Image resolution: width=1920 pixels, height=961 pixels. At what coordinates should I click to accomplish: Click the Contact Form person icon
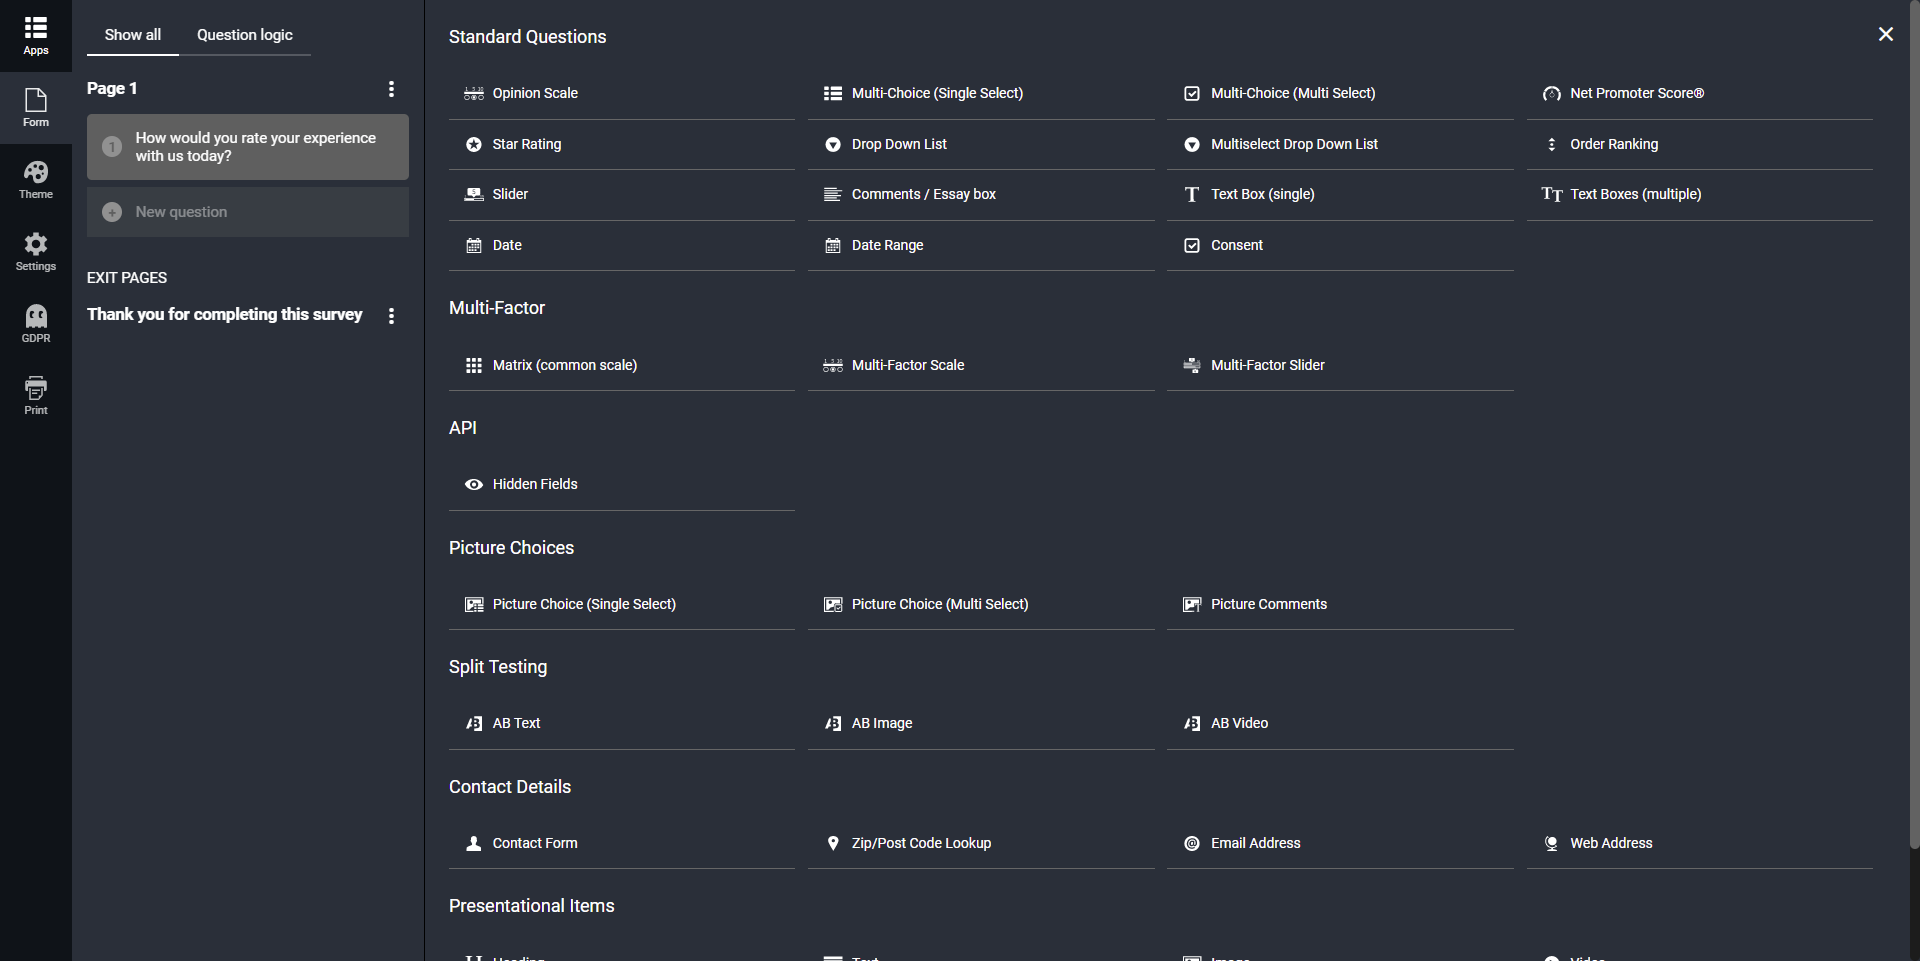pyautogui.click(x=474, y=843)
